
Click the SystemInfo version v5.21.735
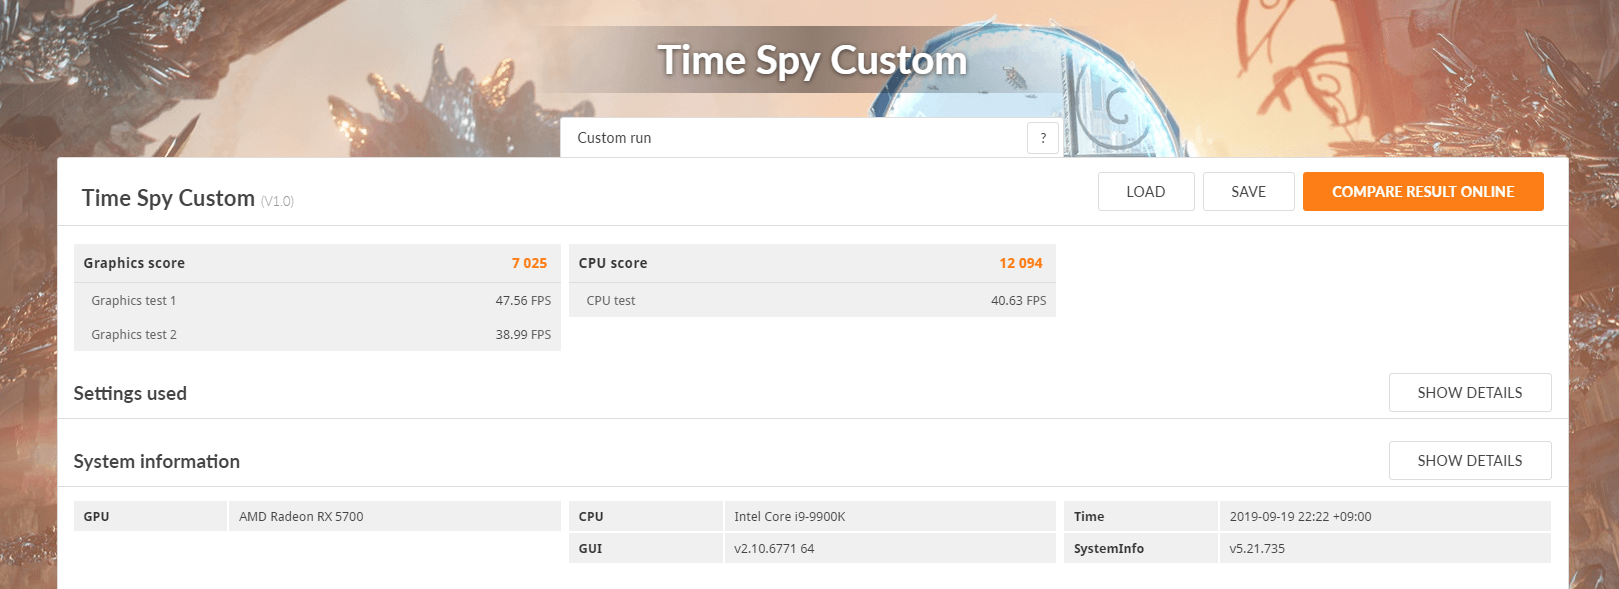[x=1257, y=549]
